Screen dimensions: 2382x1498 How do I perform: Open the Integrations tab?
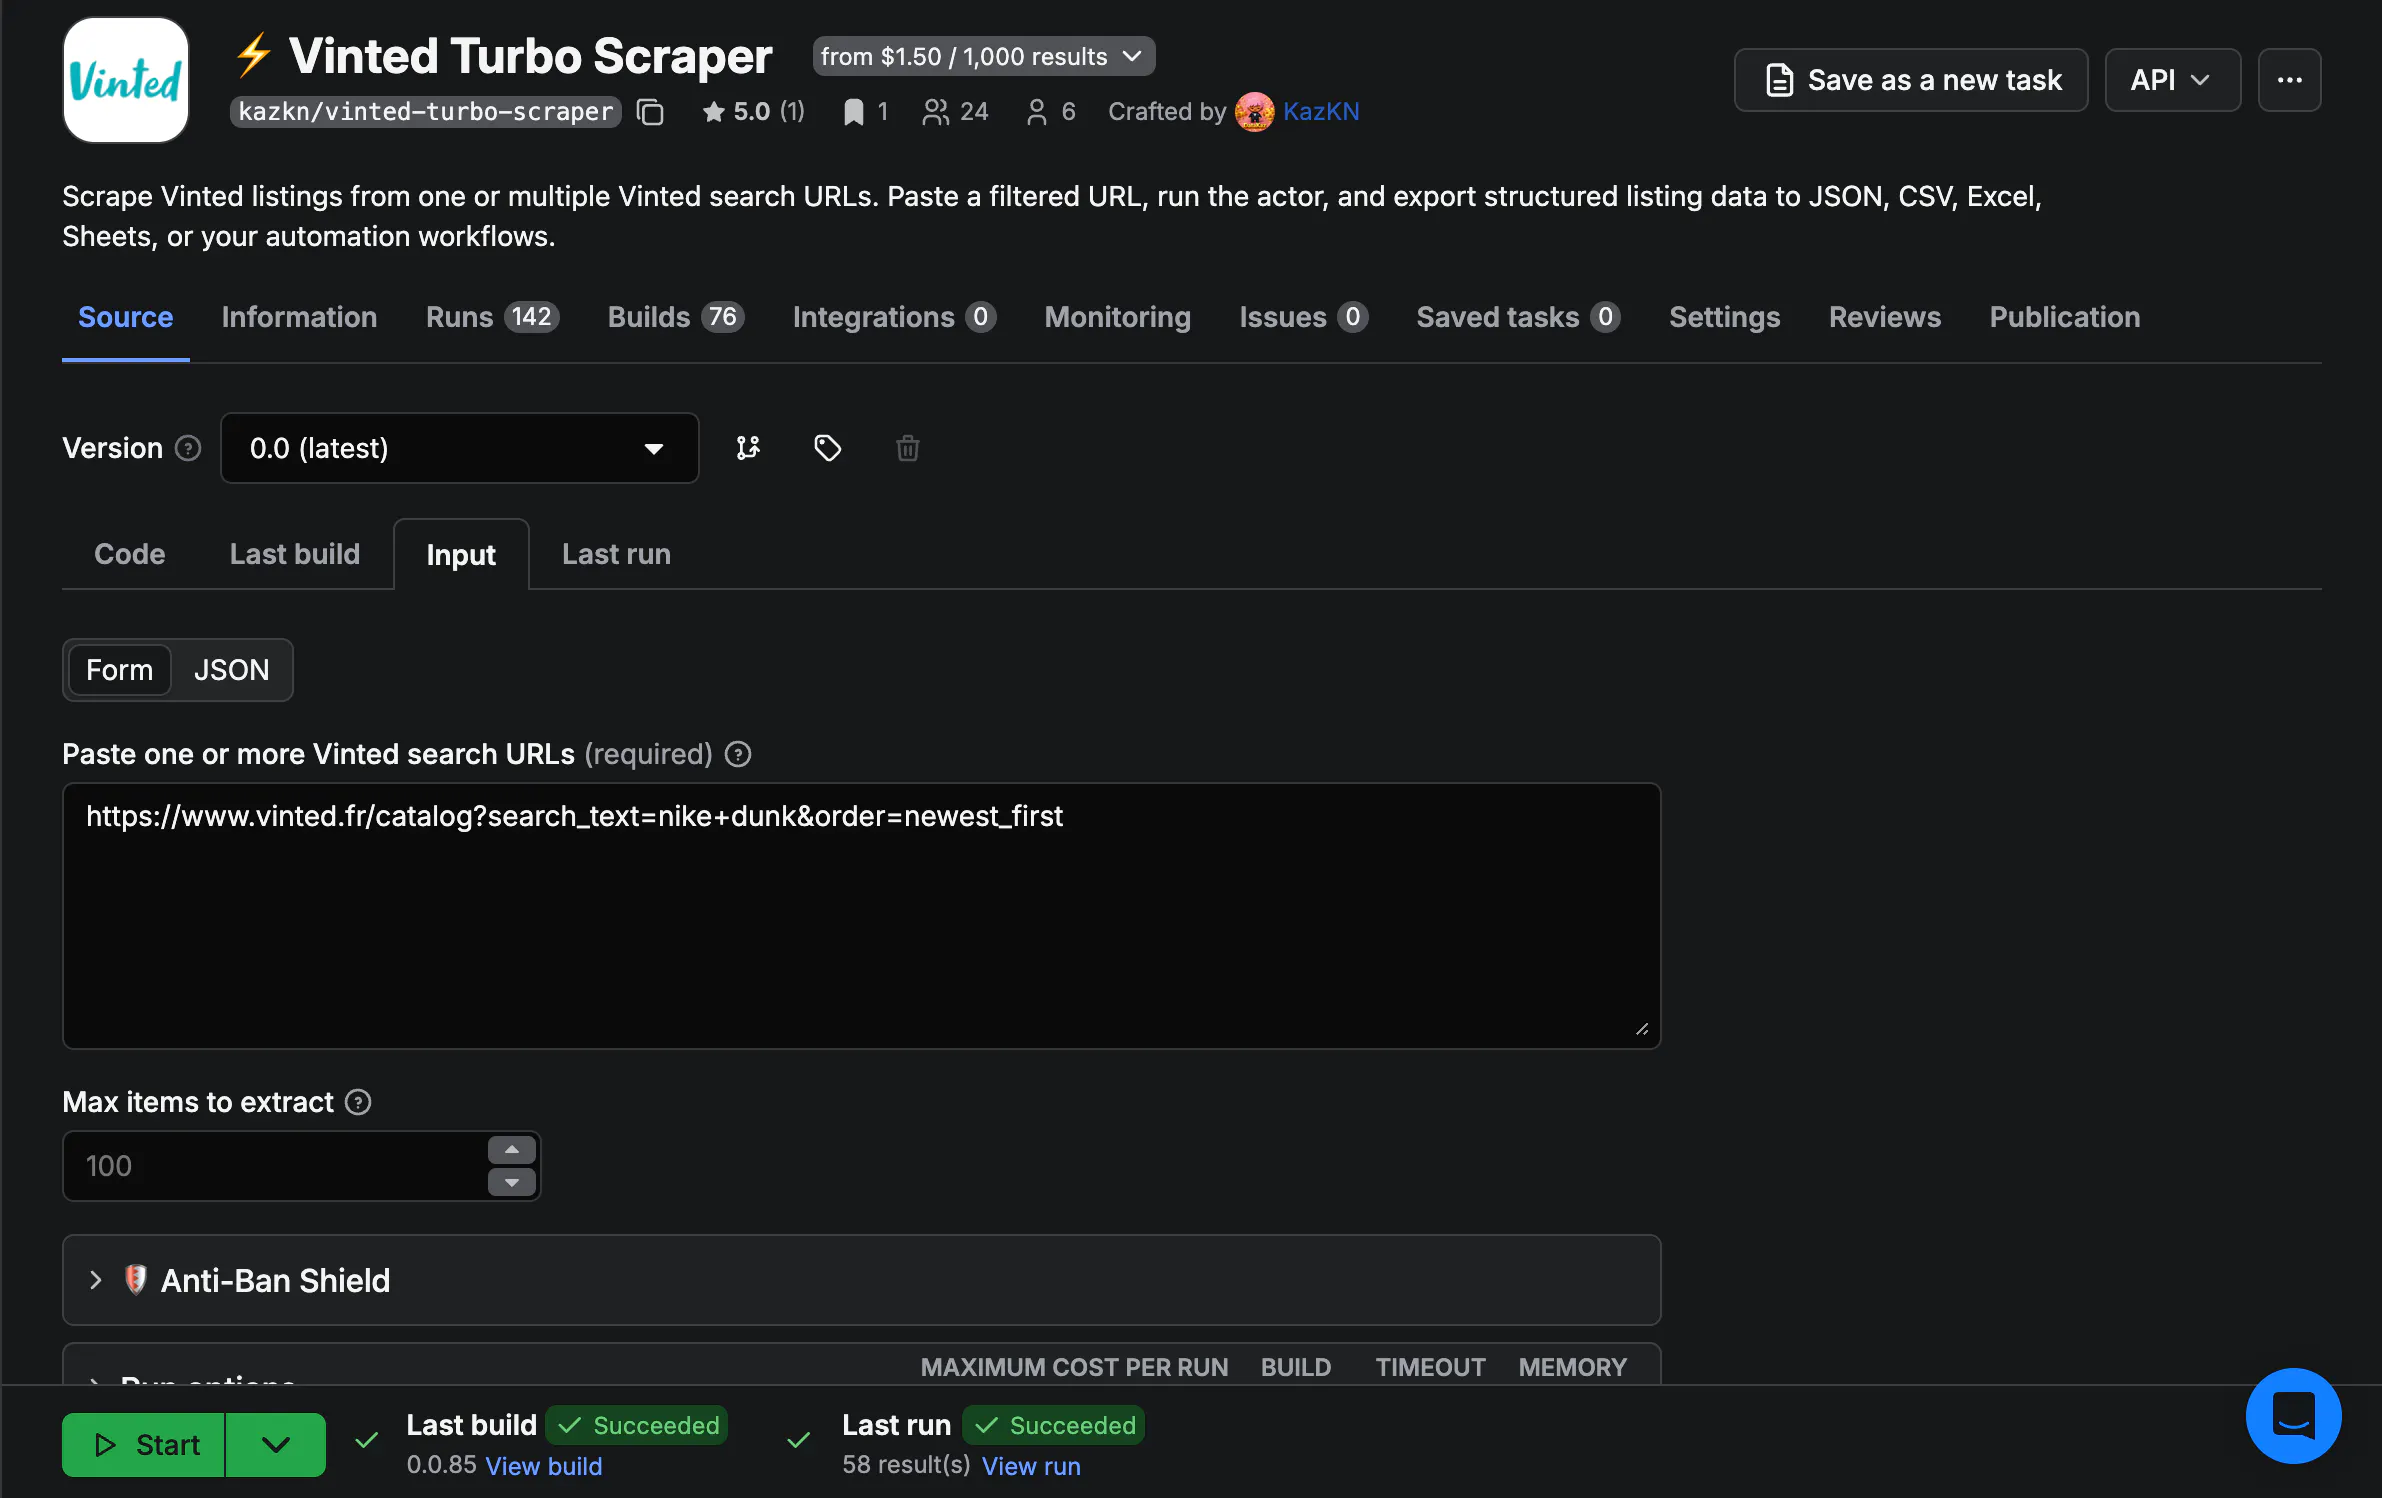[x=894, y=317]
